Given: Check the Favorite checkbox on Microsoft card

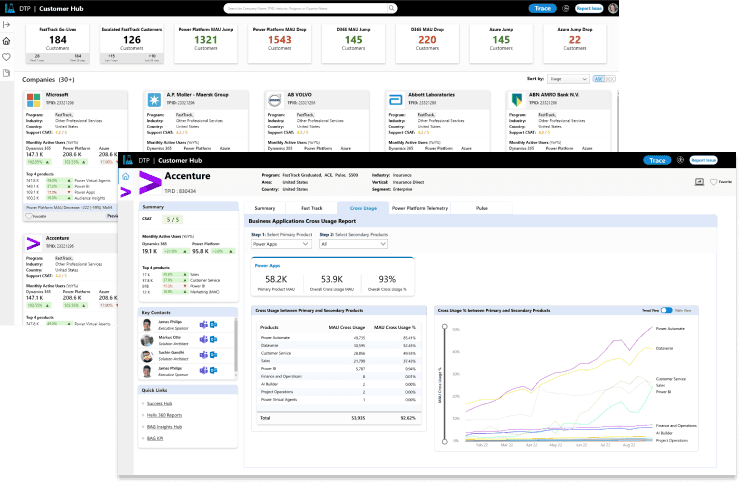Looking at the screenshot, I should point(29,215).
